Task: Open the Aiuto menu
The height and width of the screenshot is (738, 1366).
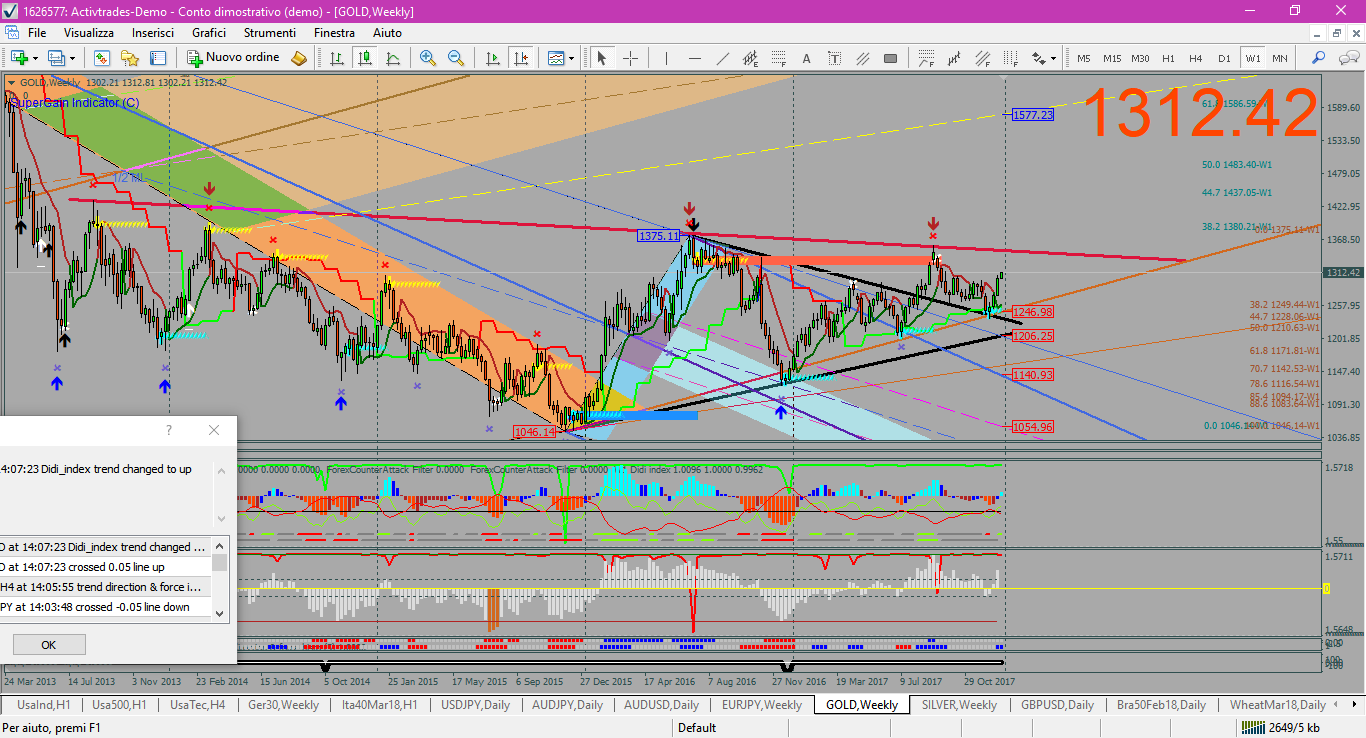Action: [x=387, y=33]
